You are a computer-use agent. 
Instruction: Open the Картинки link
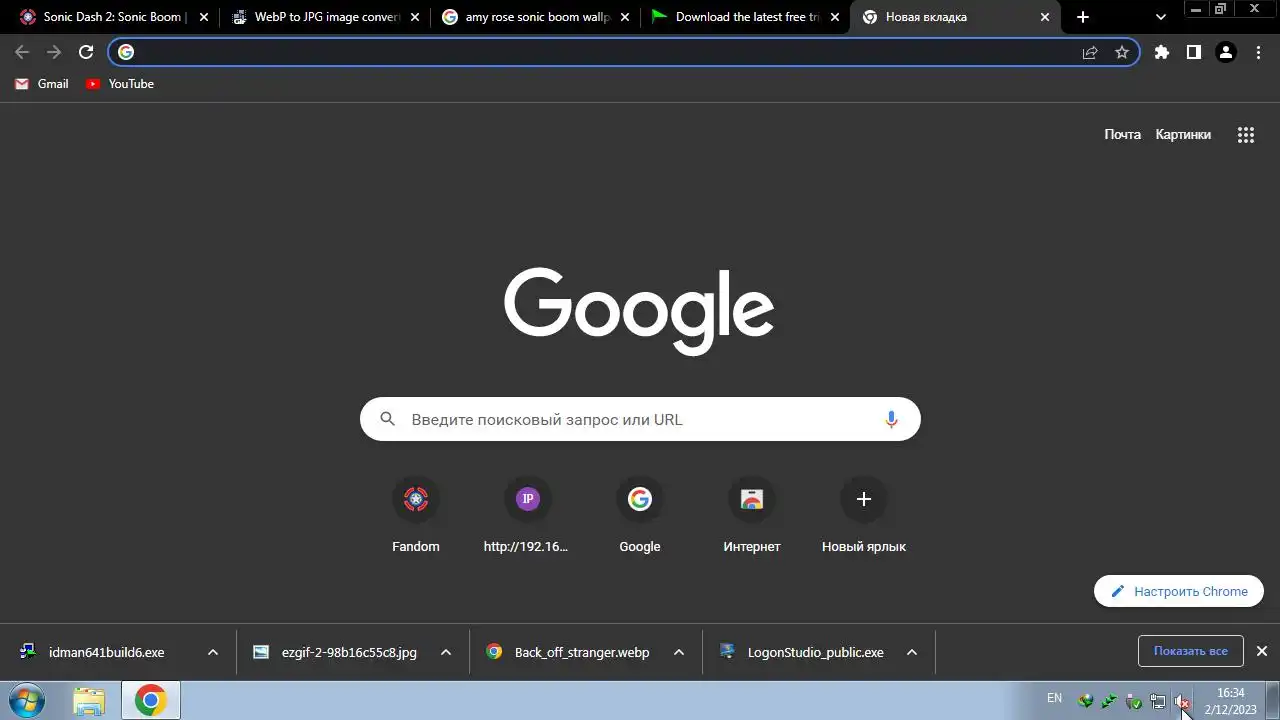[x=1183, y=134]
